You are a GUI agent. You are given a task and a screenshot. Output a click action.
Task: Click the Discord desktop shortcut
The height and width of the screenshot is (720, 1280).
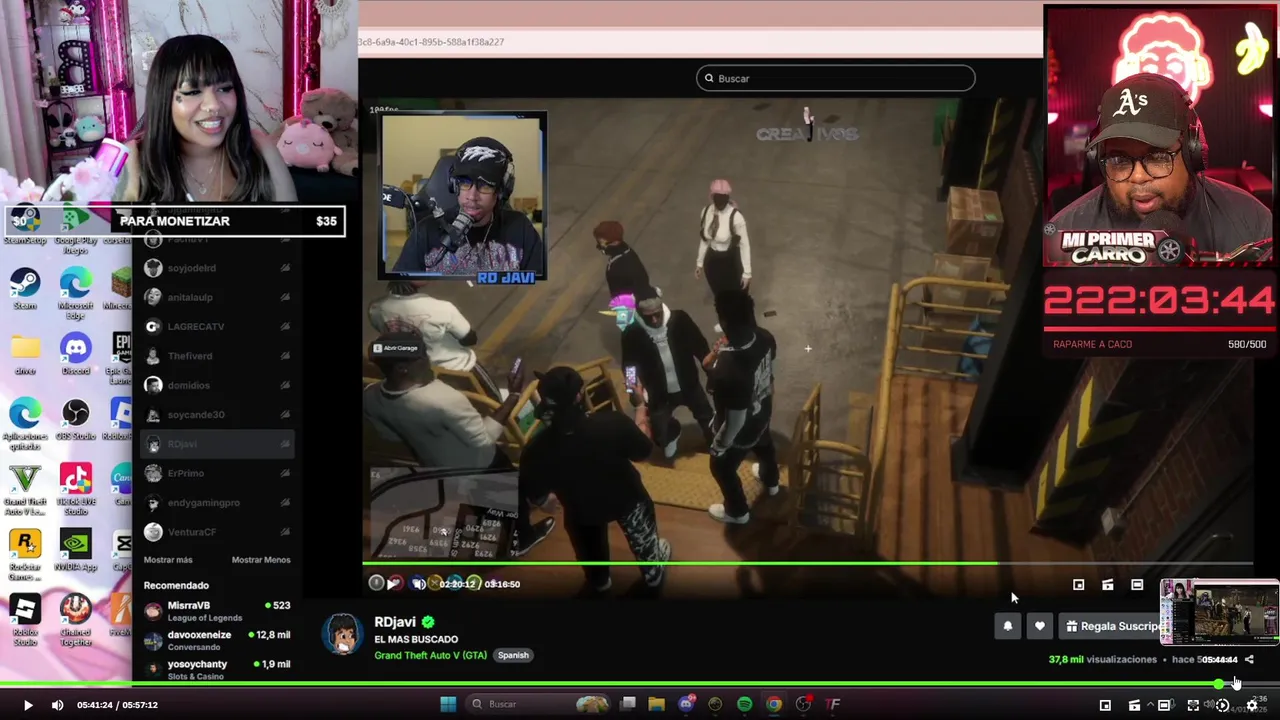[76, 355]
